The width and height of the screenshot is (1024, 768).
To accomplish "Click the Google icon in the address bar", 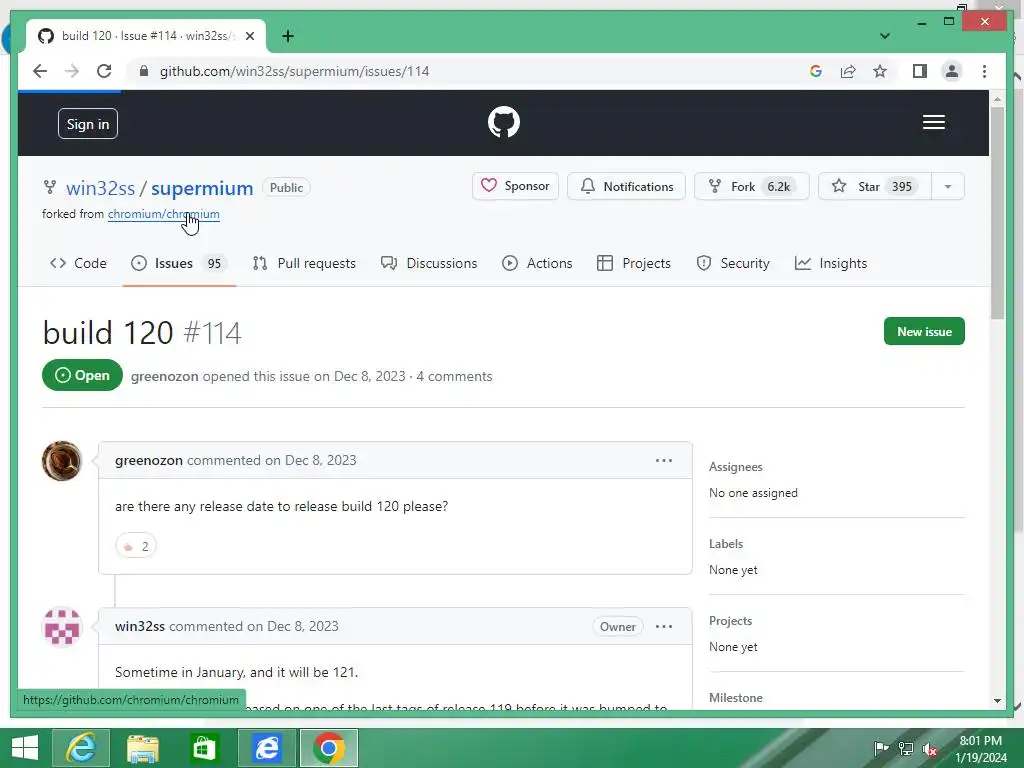I will point(816,71).
